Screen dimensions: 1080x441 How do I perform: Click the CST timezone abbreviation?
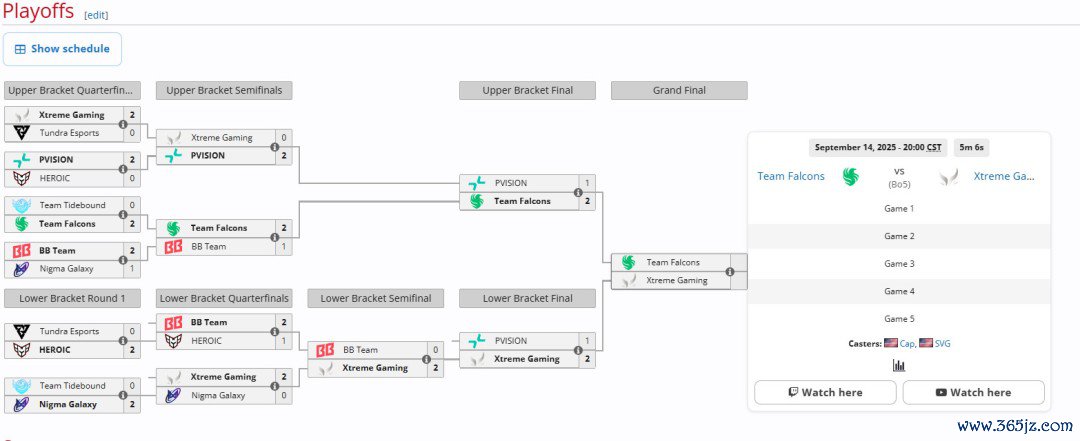(x=934, y=147)
